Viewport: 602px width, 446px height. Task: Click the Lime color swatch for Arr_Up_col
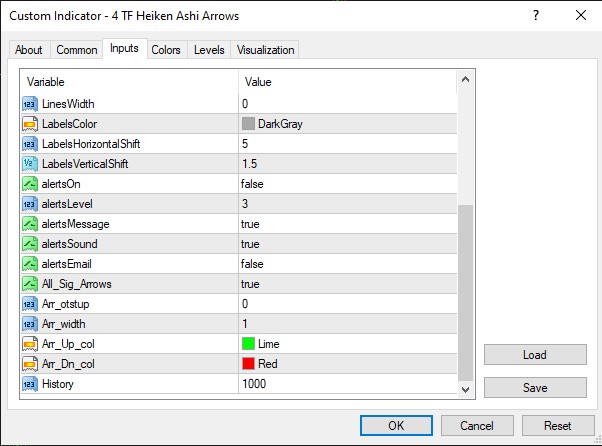249,344
